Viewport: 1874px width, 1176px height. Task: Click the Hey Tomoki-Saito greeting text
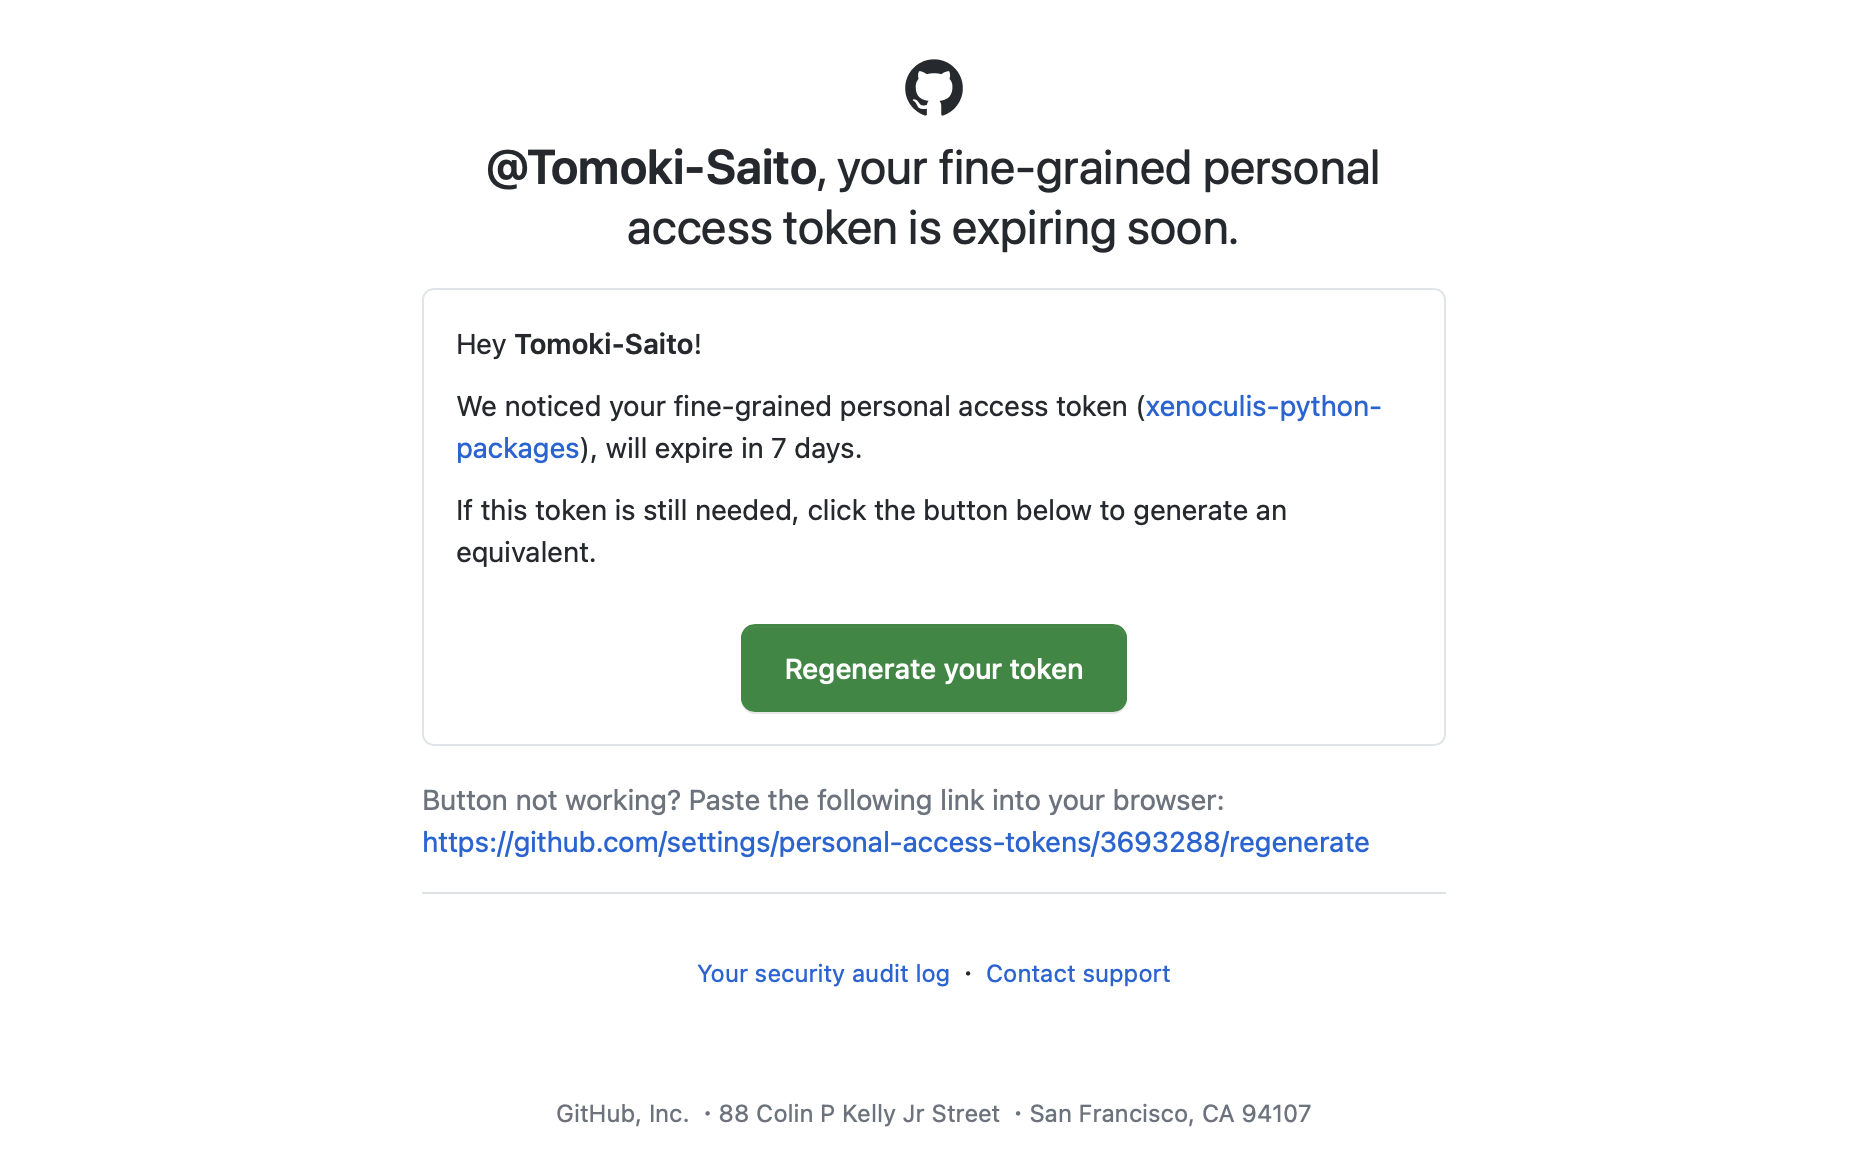pyautogui.click(x=578, y=344)
